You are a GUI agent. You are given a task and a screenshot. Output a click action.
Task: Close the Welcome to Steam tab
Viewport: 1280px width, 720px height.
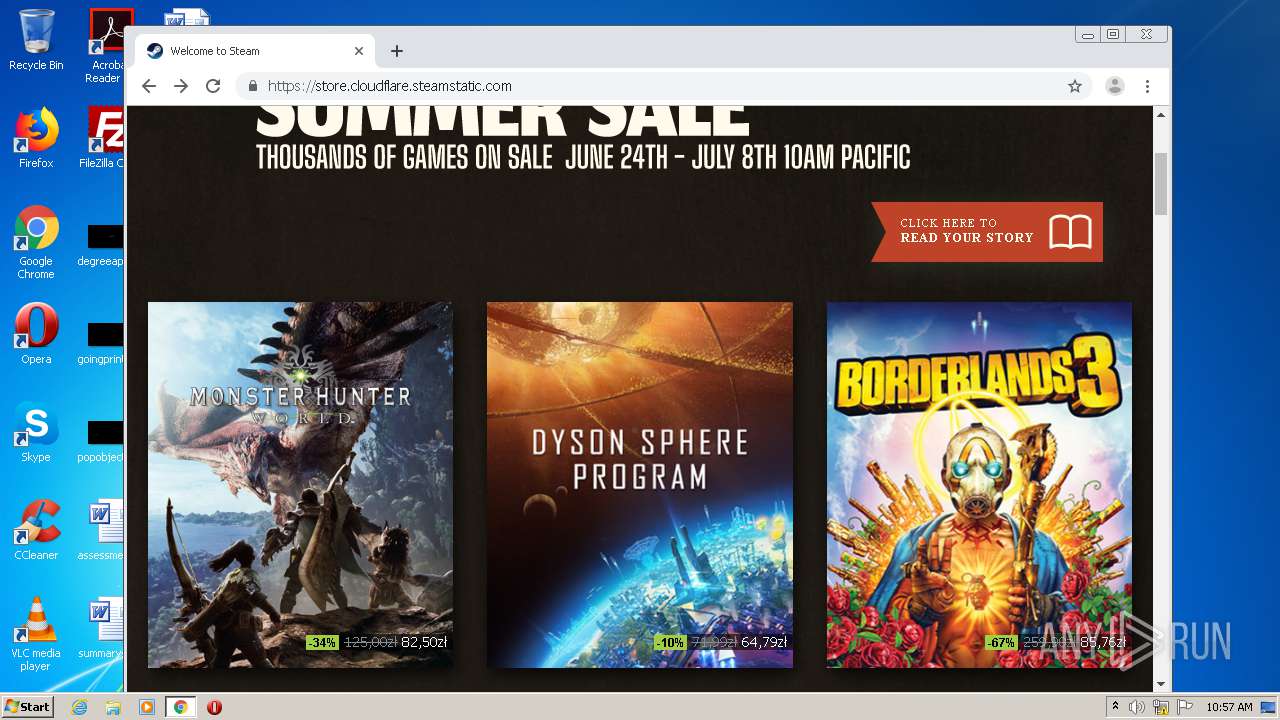(x=359, y=51)
